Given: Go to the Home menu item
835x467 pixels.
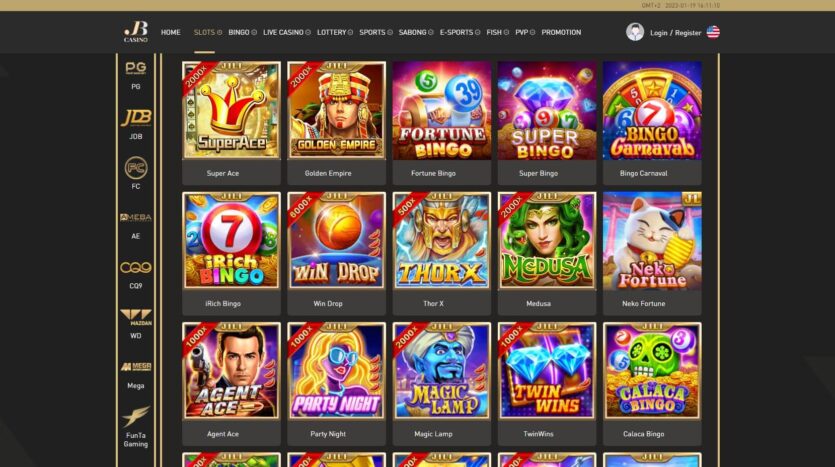Looking at the screenshot, I should point(170,32).
